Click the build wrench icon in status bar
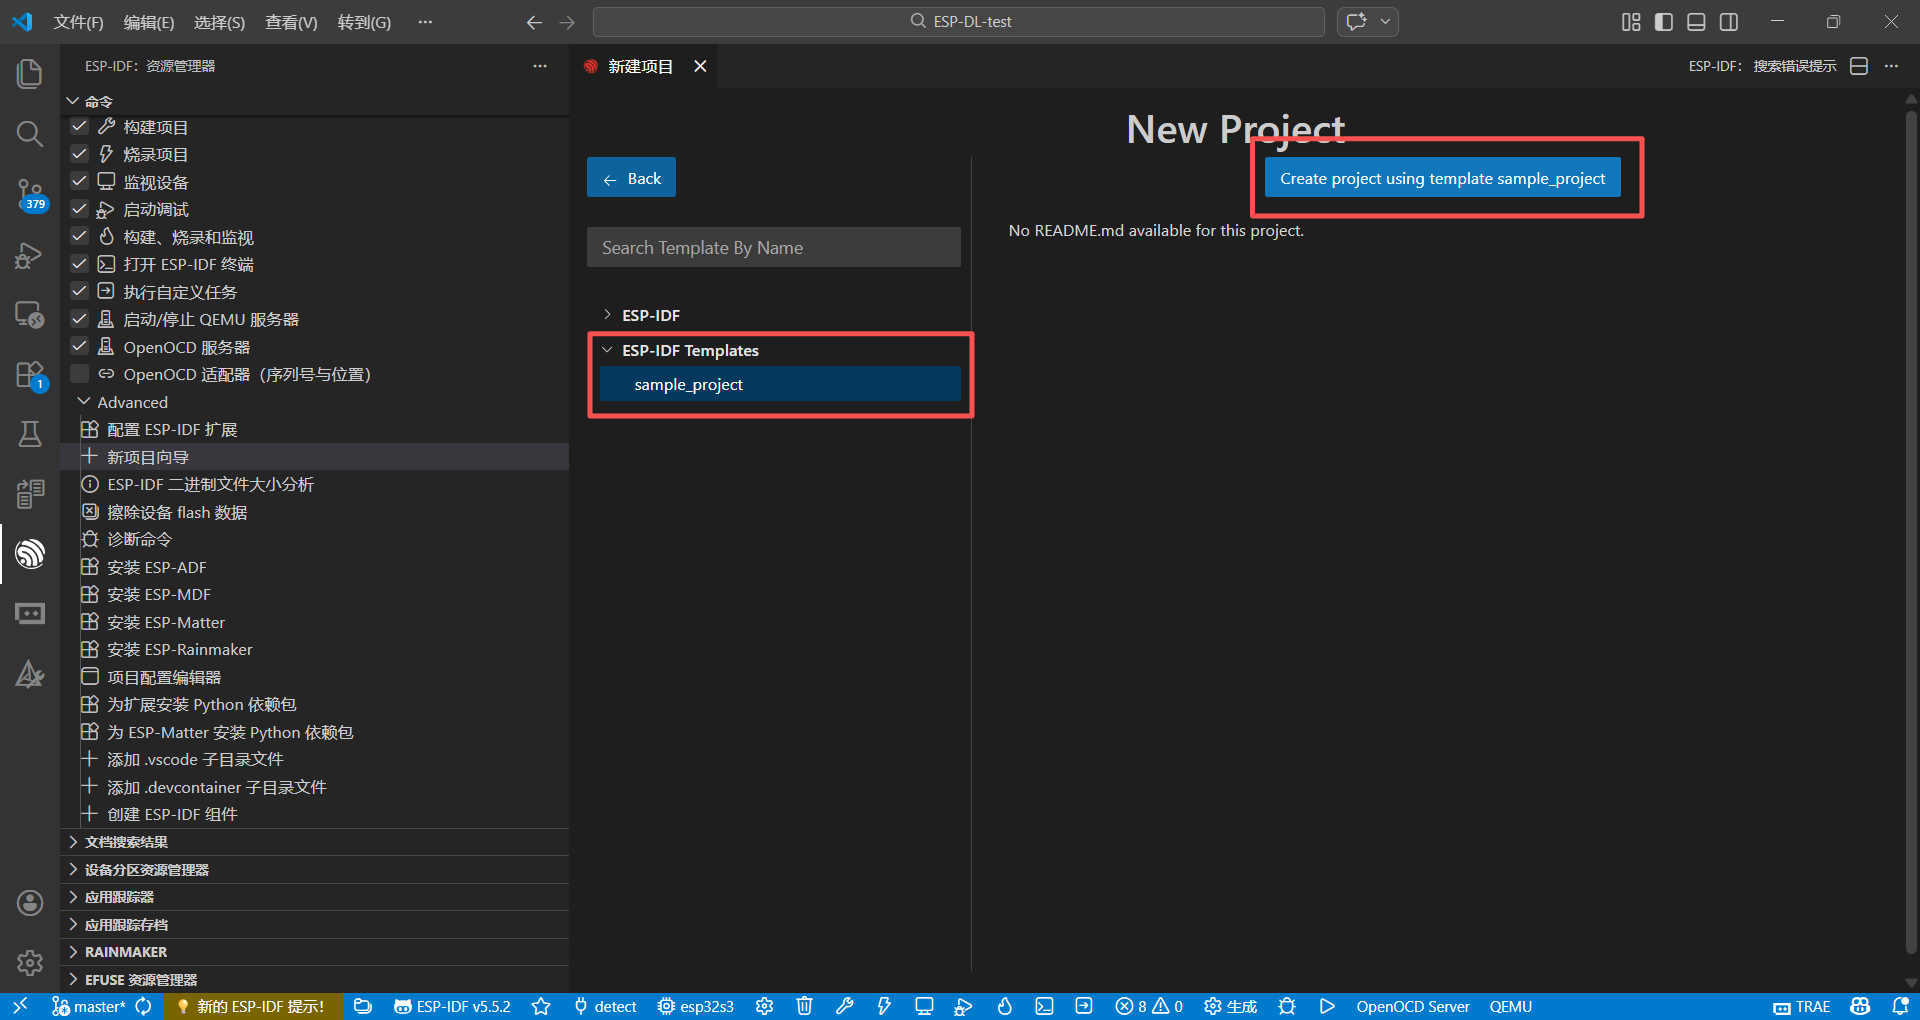 coord(844,1006)
